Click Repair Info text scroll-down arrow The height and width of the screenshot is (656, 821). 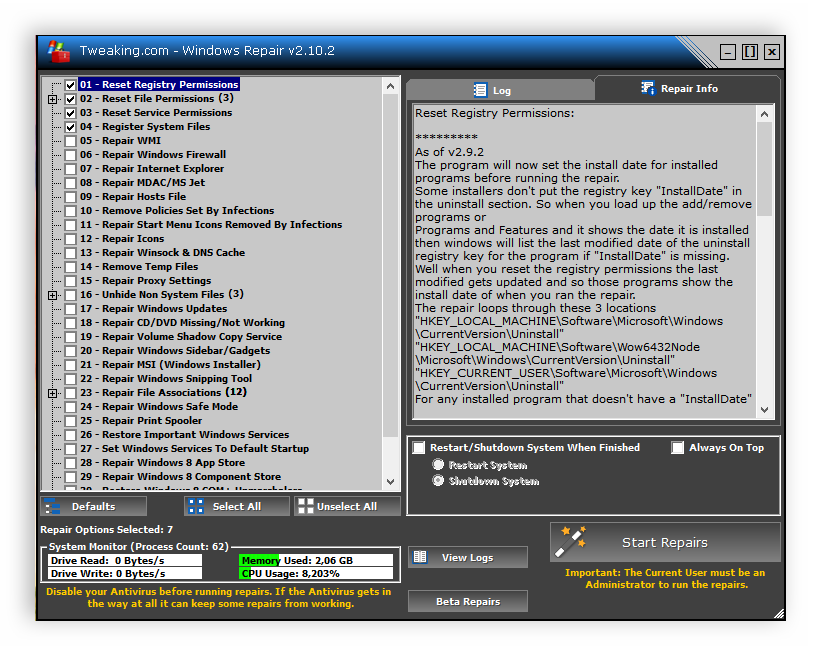point(764,409)
